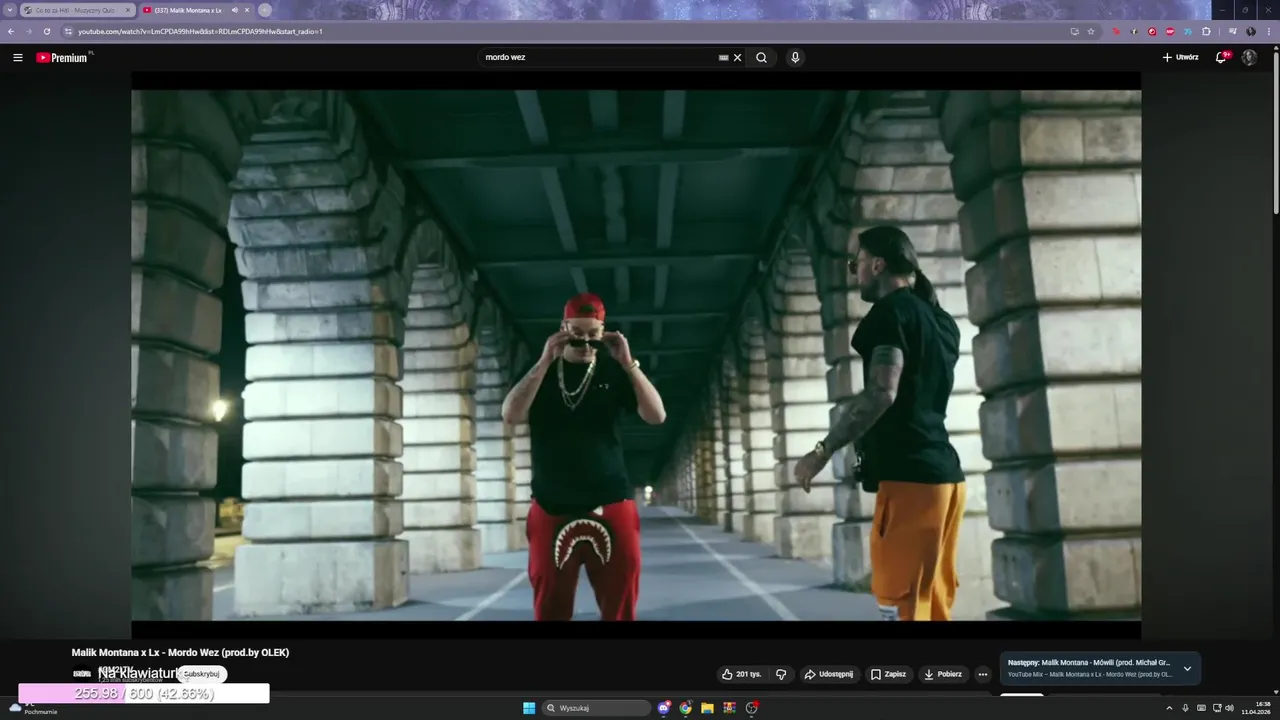
Task: Close the Malik Montana YouTube tab
Action: pos(247,10)
